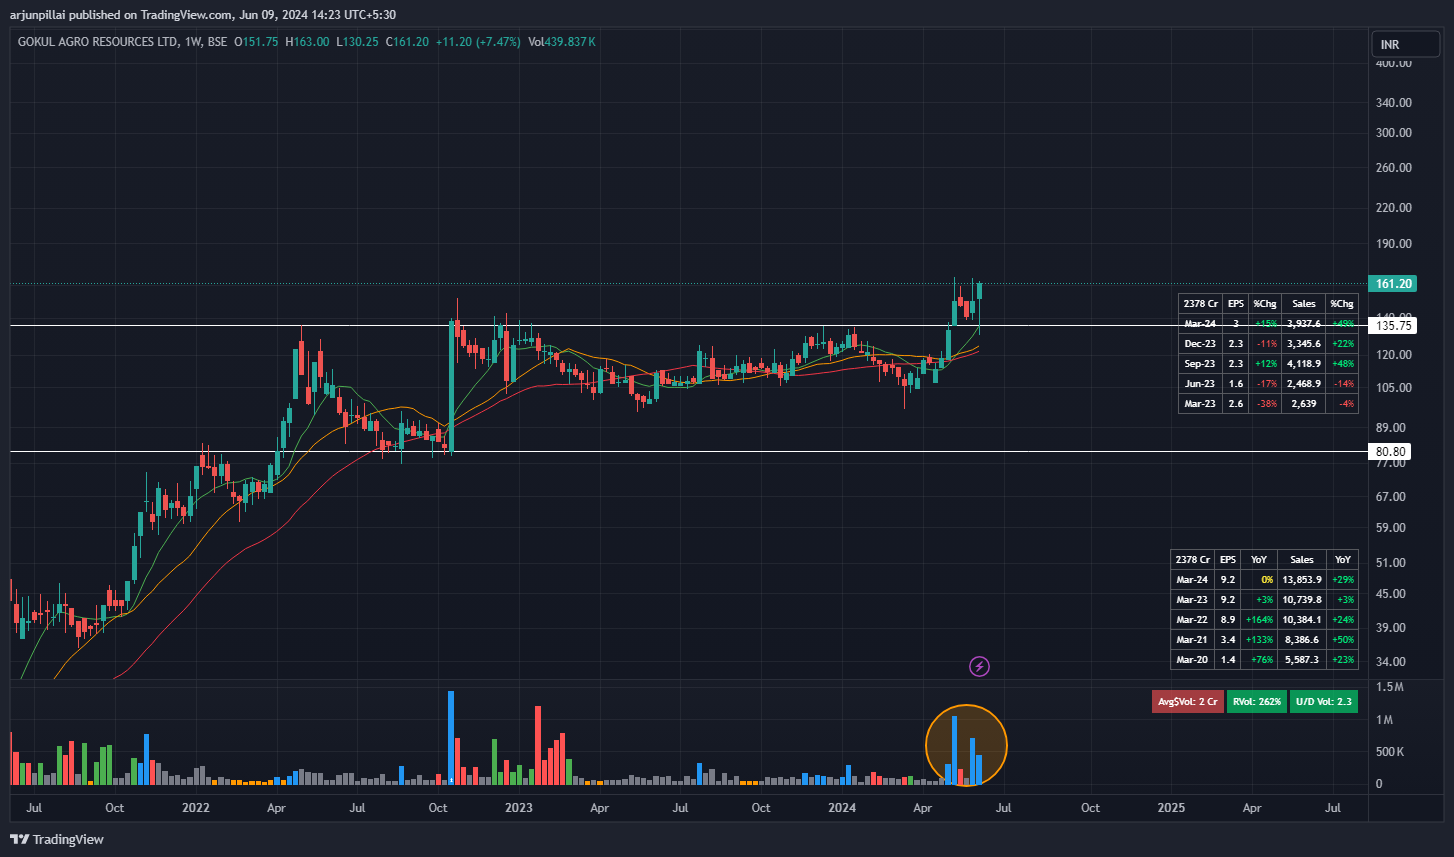Click the 2025 label on the time axis
The height and width of the screenshot is (857, 1454).
point(1171,807)
